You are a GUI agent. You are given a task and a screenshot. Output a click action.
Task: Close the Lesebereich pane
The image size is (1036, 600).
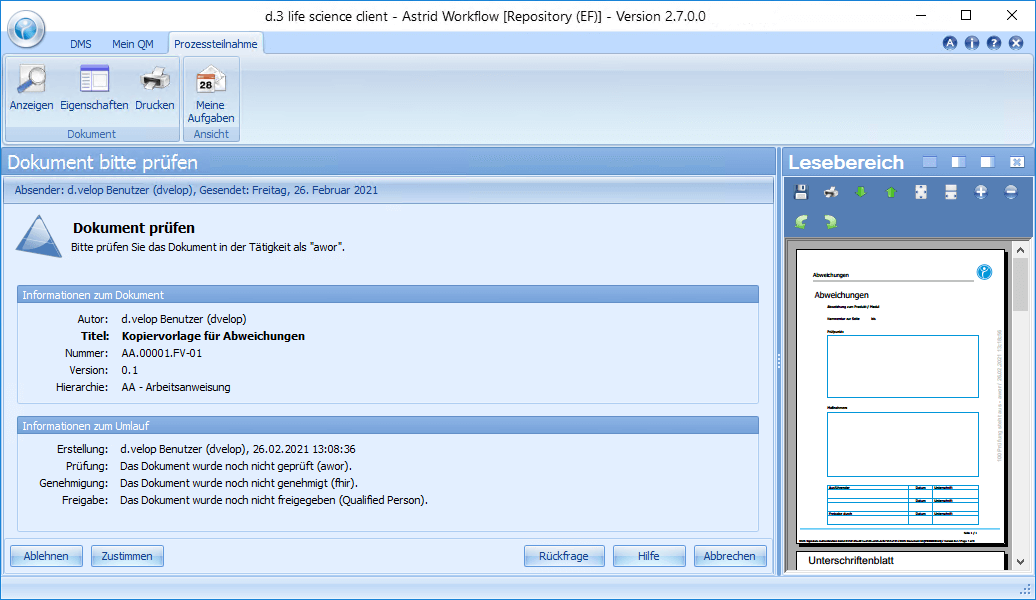(x=1017, y=163)
